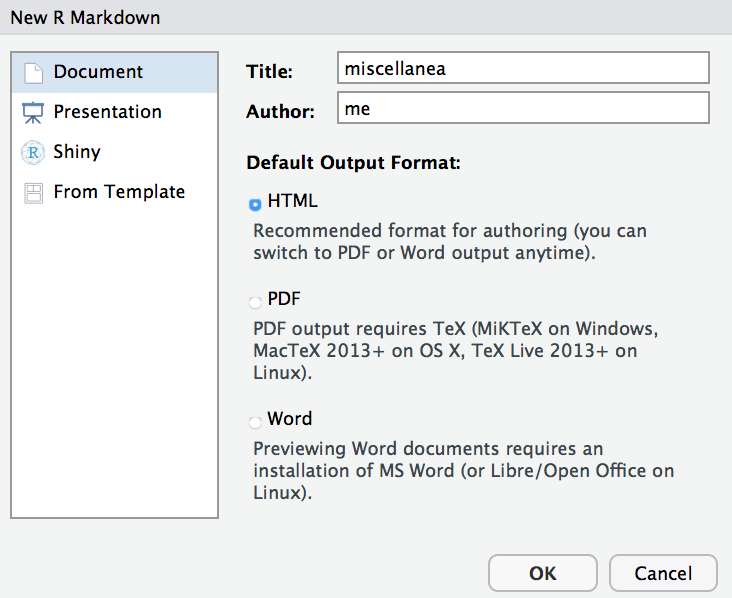The image size is (732, 598).
Task: Click the Presentation easel icon
Action: (x=33, y=113)
